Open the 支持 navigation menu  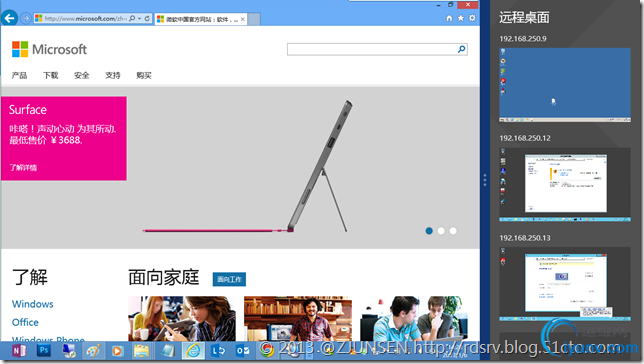[113, 75]
